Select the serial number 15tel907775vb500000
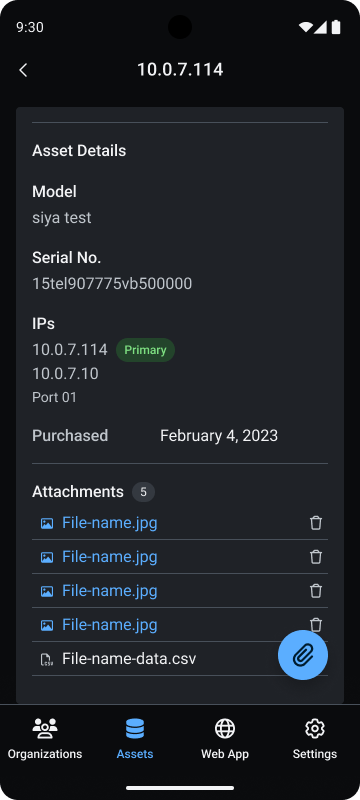 point(112,284)
